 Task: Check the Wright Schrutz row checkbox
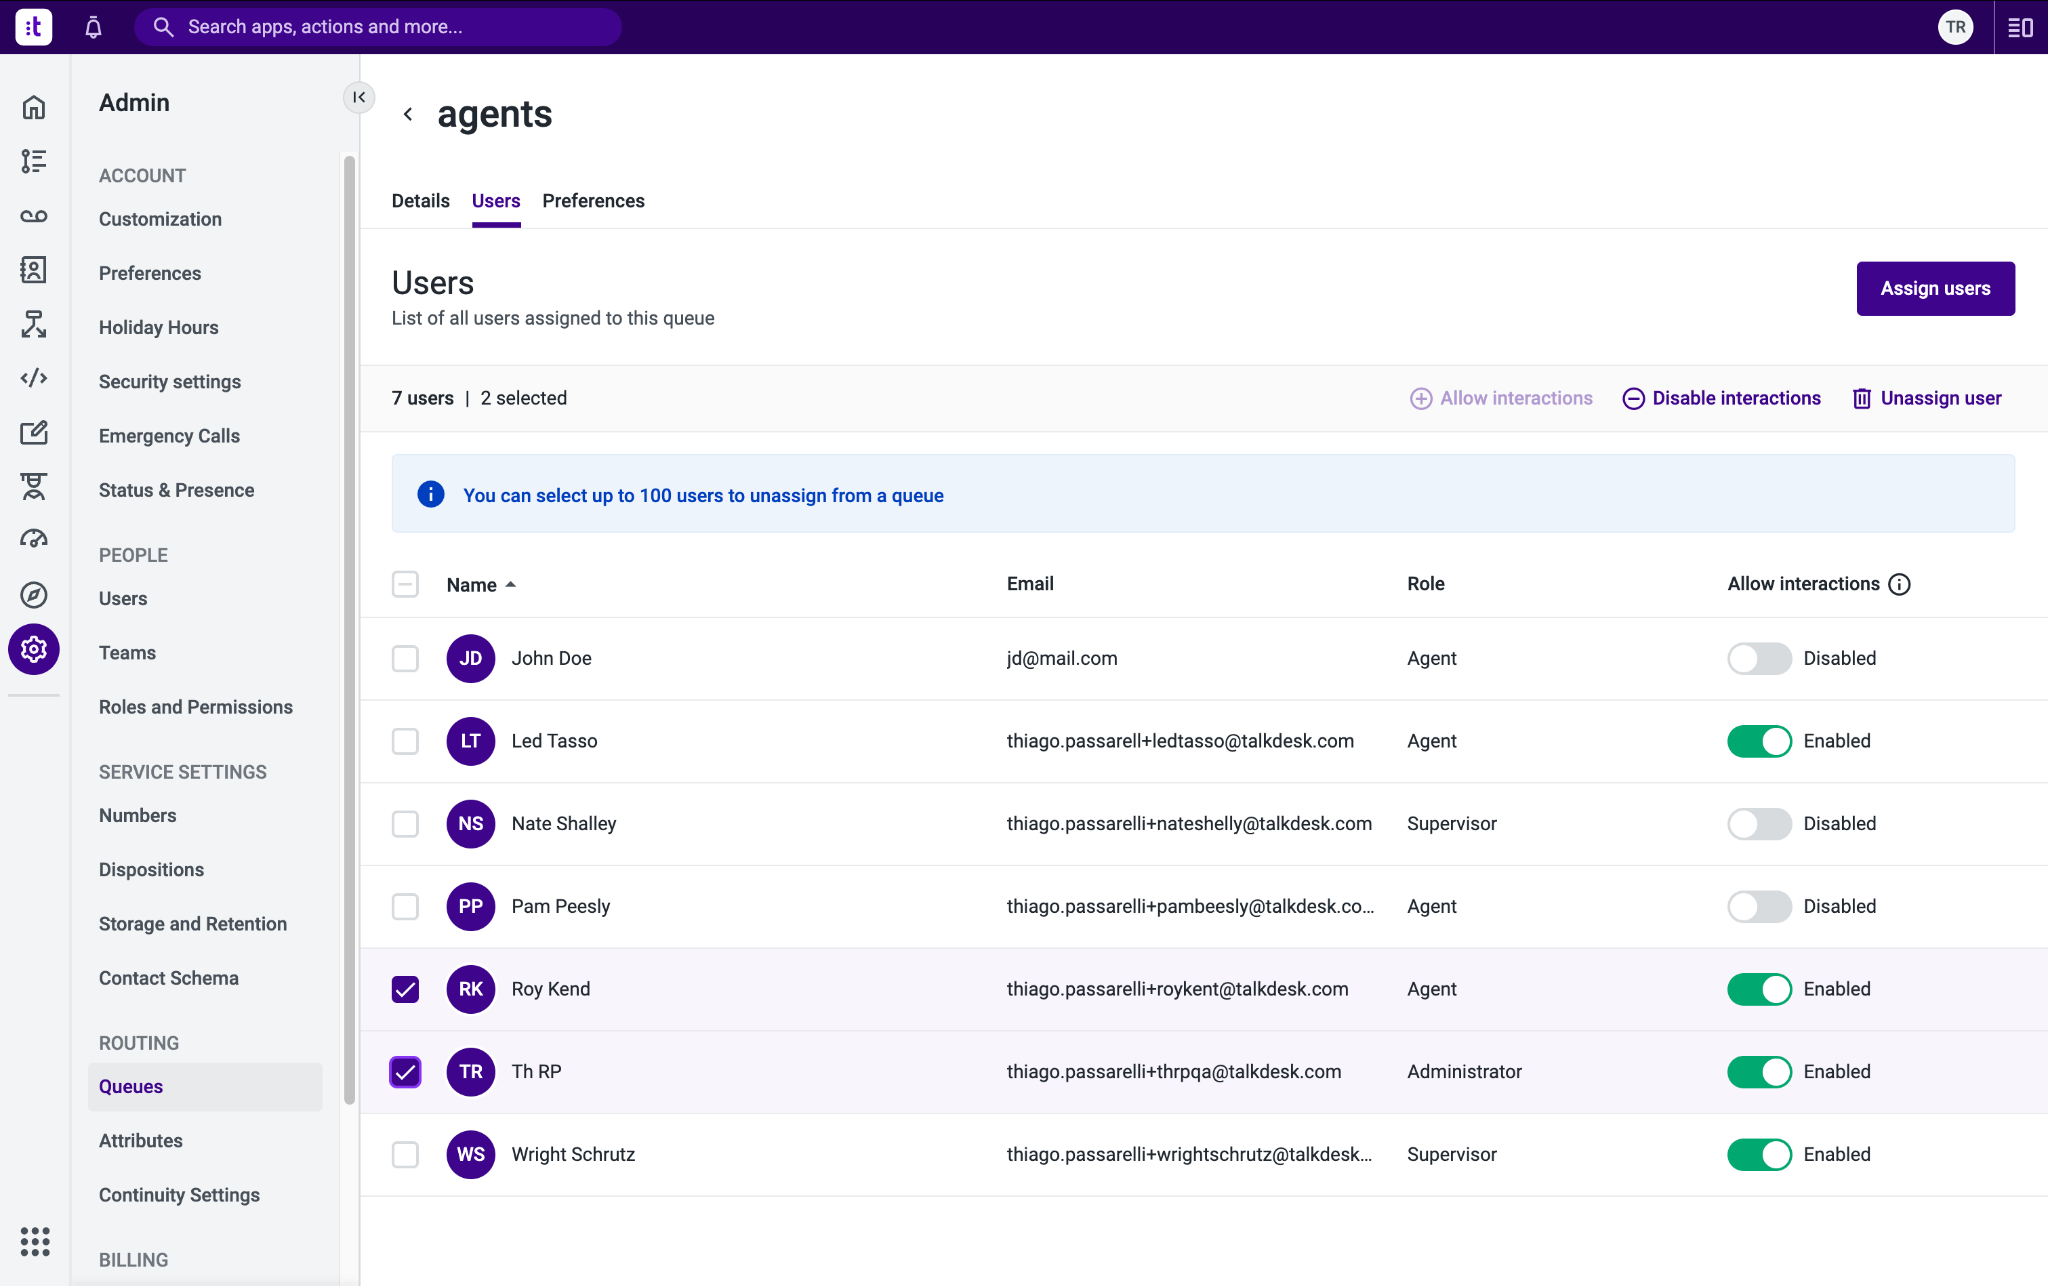click(405, 1155)
